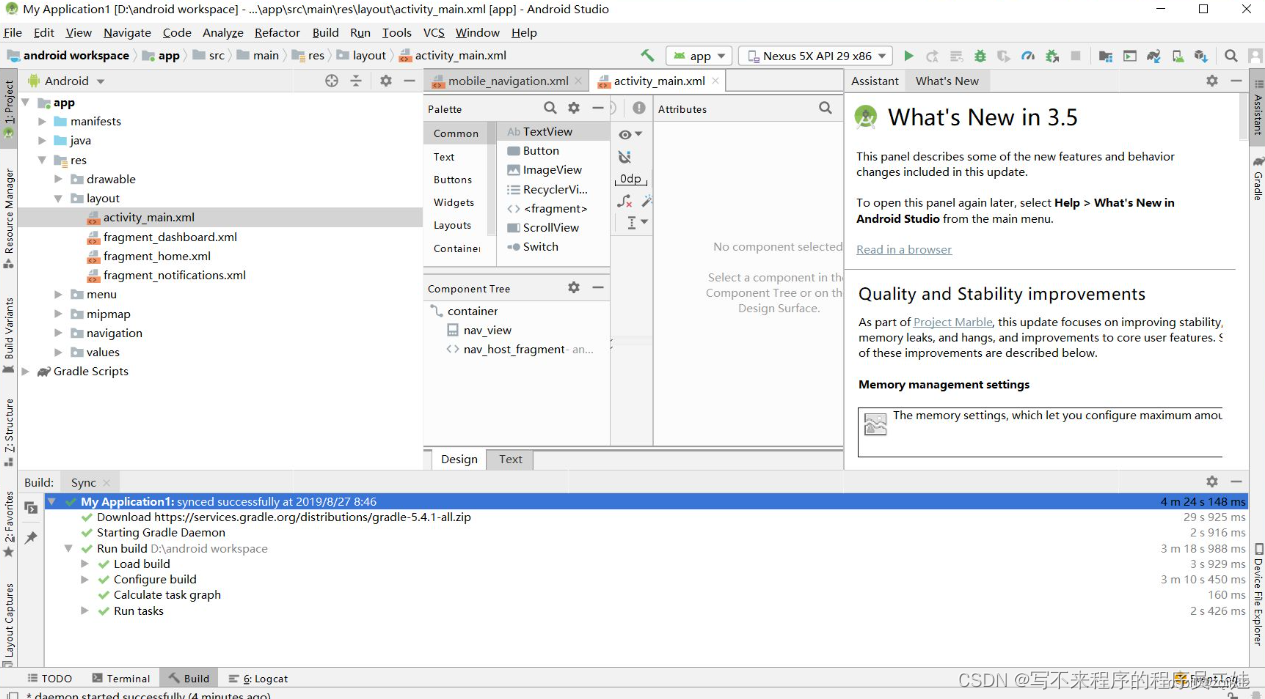Switch to the Text editor tab

click(510, 459)
